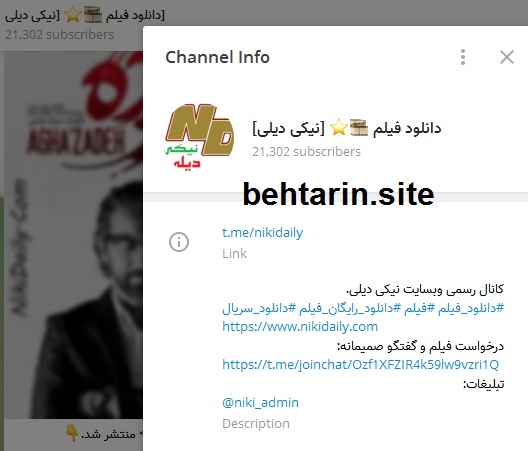Open the ND channel profile picture

(199, 136)
